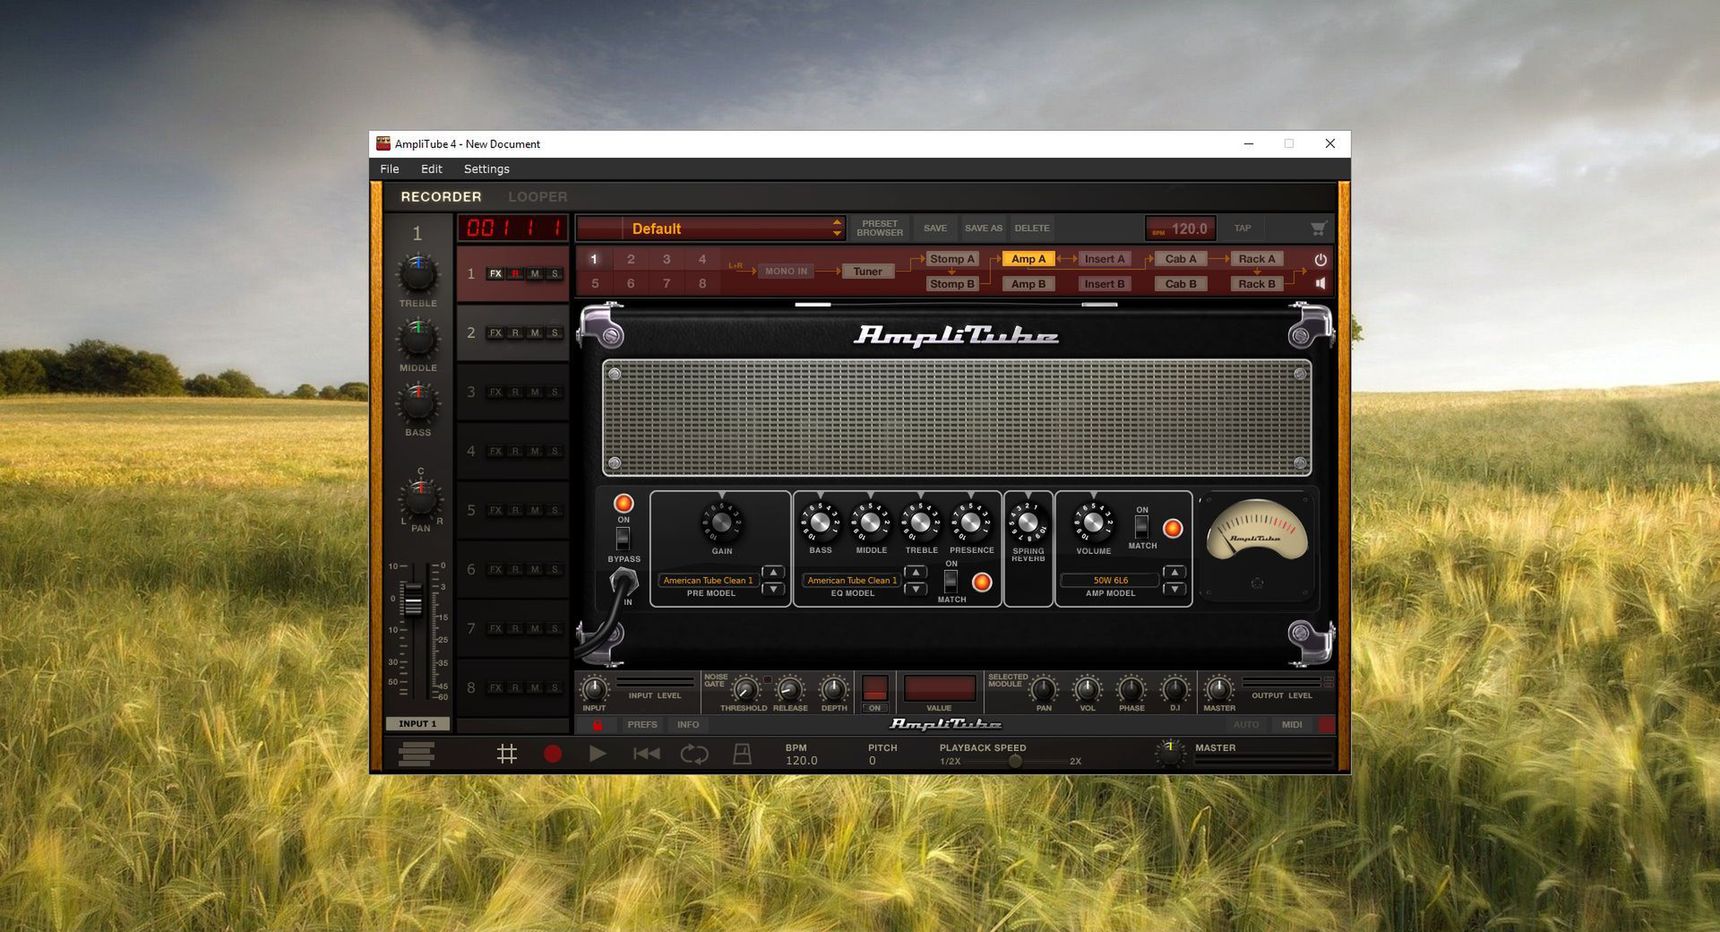This screenshot has height=932, width=1720.
Task: Click the noise gate RELEASE knob
Action: point(789,689)
